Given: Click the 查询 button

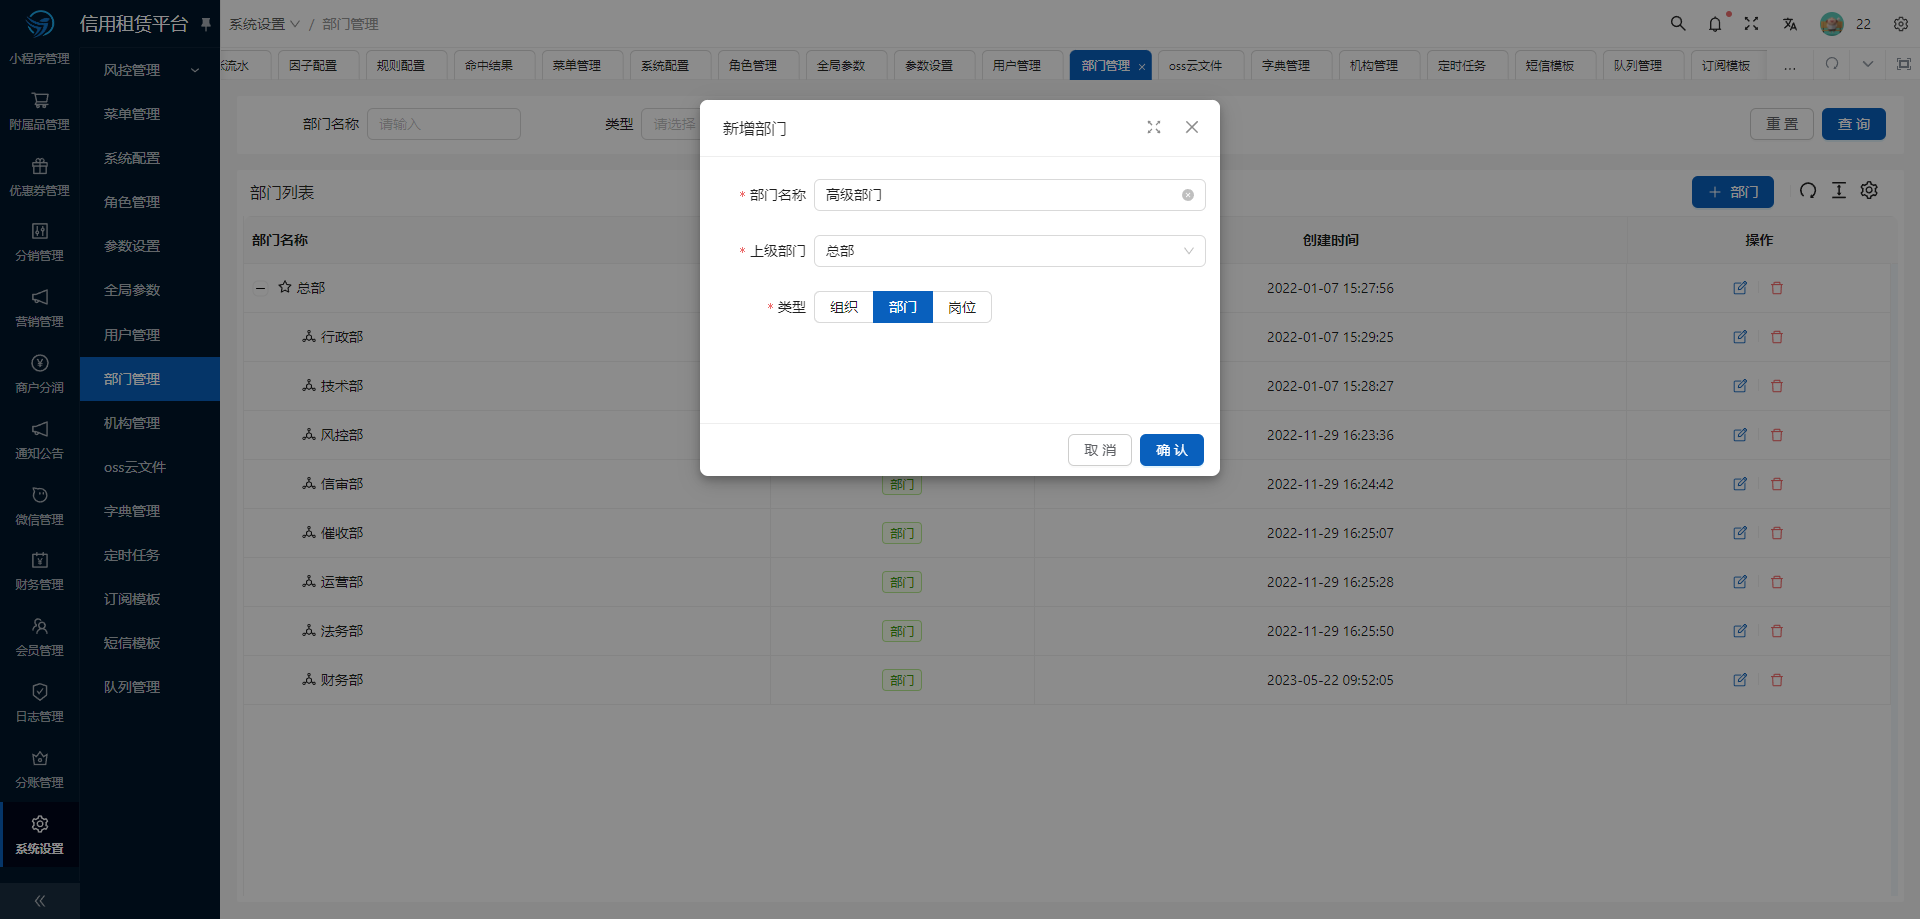Looking at the screenshot, I should pos(1854,124).
